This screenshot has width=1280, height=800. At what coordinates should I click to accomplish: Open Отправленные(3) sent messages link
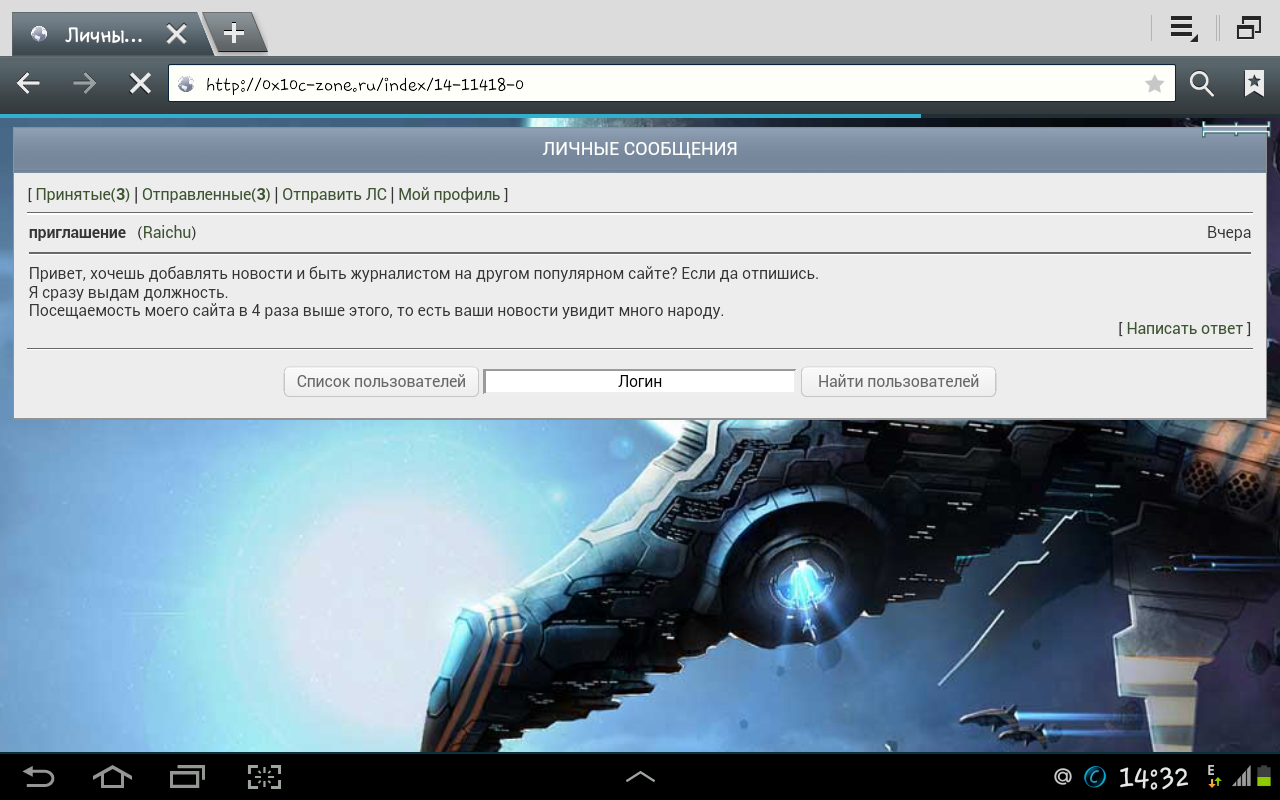[x=206, y=194]
